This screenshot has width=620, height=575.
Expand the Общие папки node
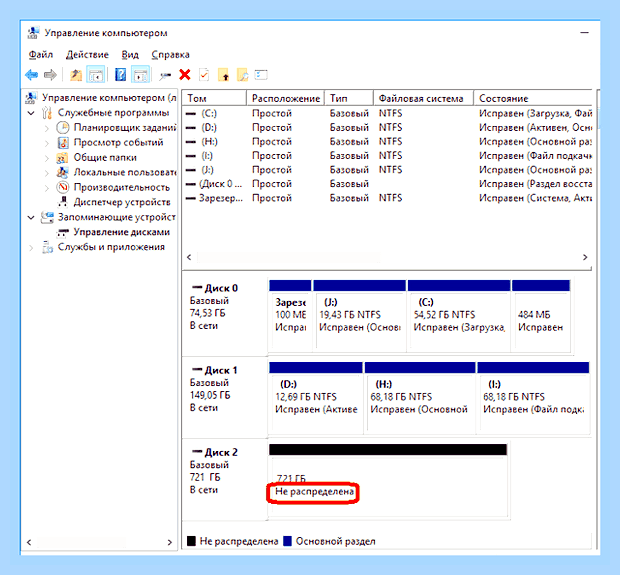point(47,158)
